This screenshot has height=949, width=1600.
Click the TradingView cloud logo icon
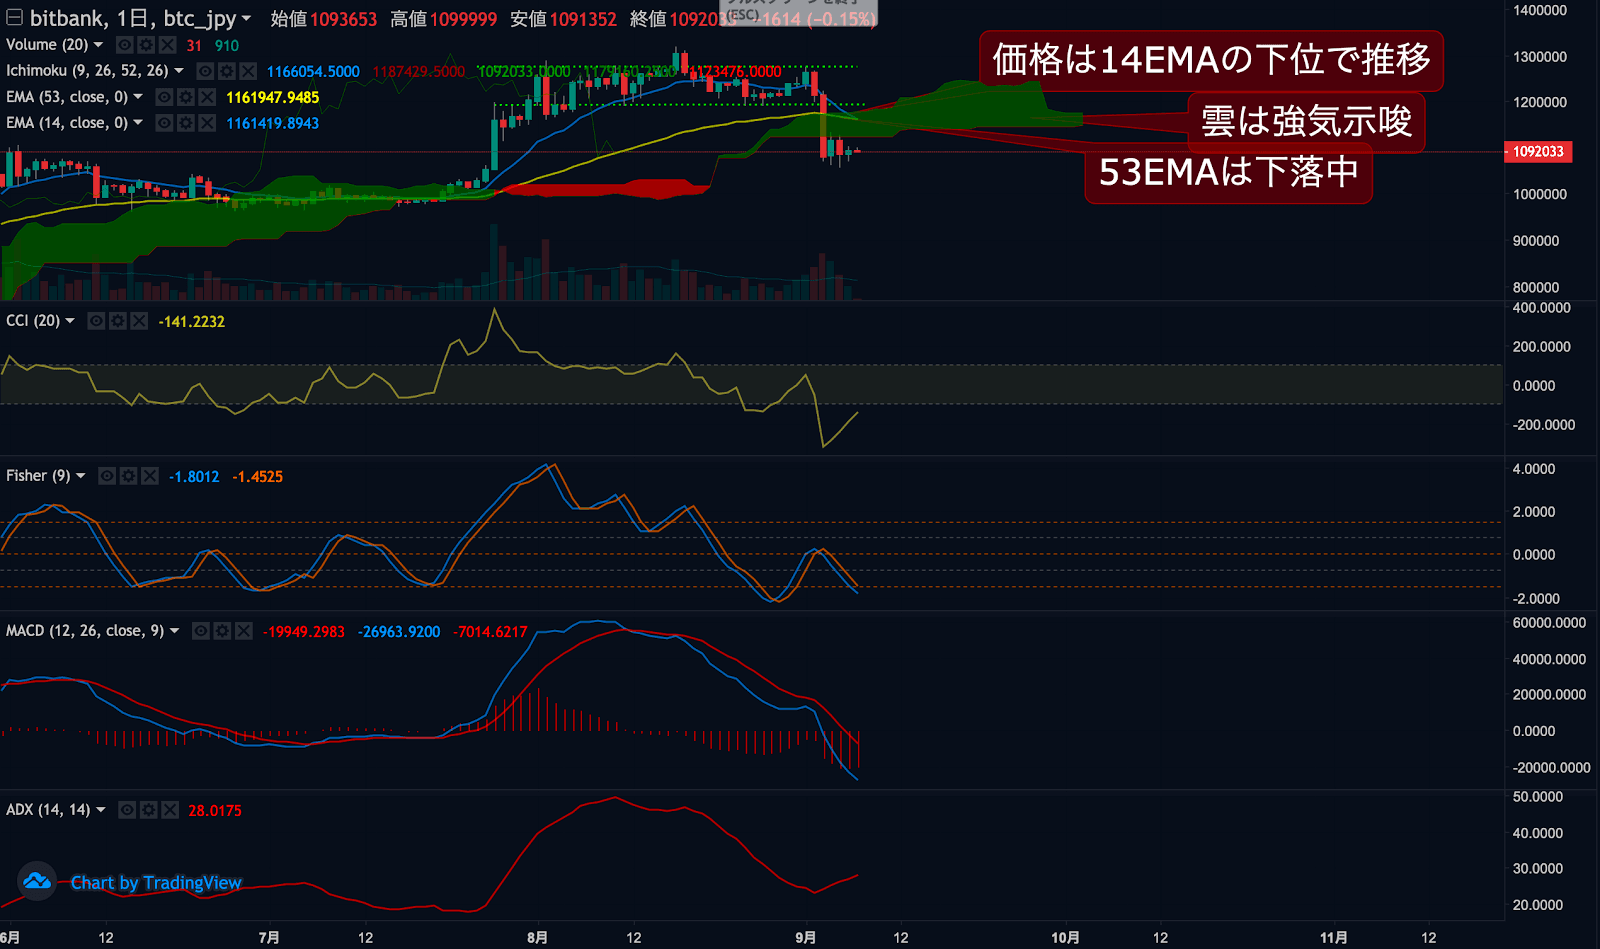click(37, 881)
